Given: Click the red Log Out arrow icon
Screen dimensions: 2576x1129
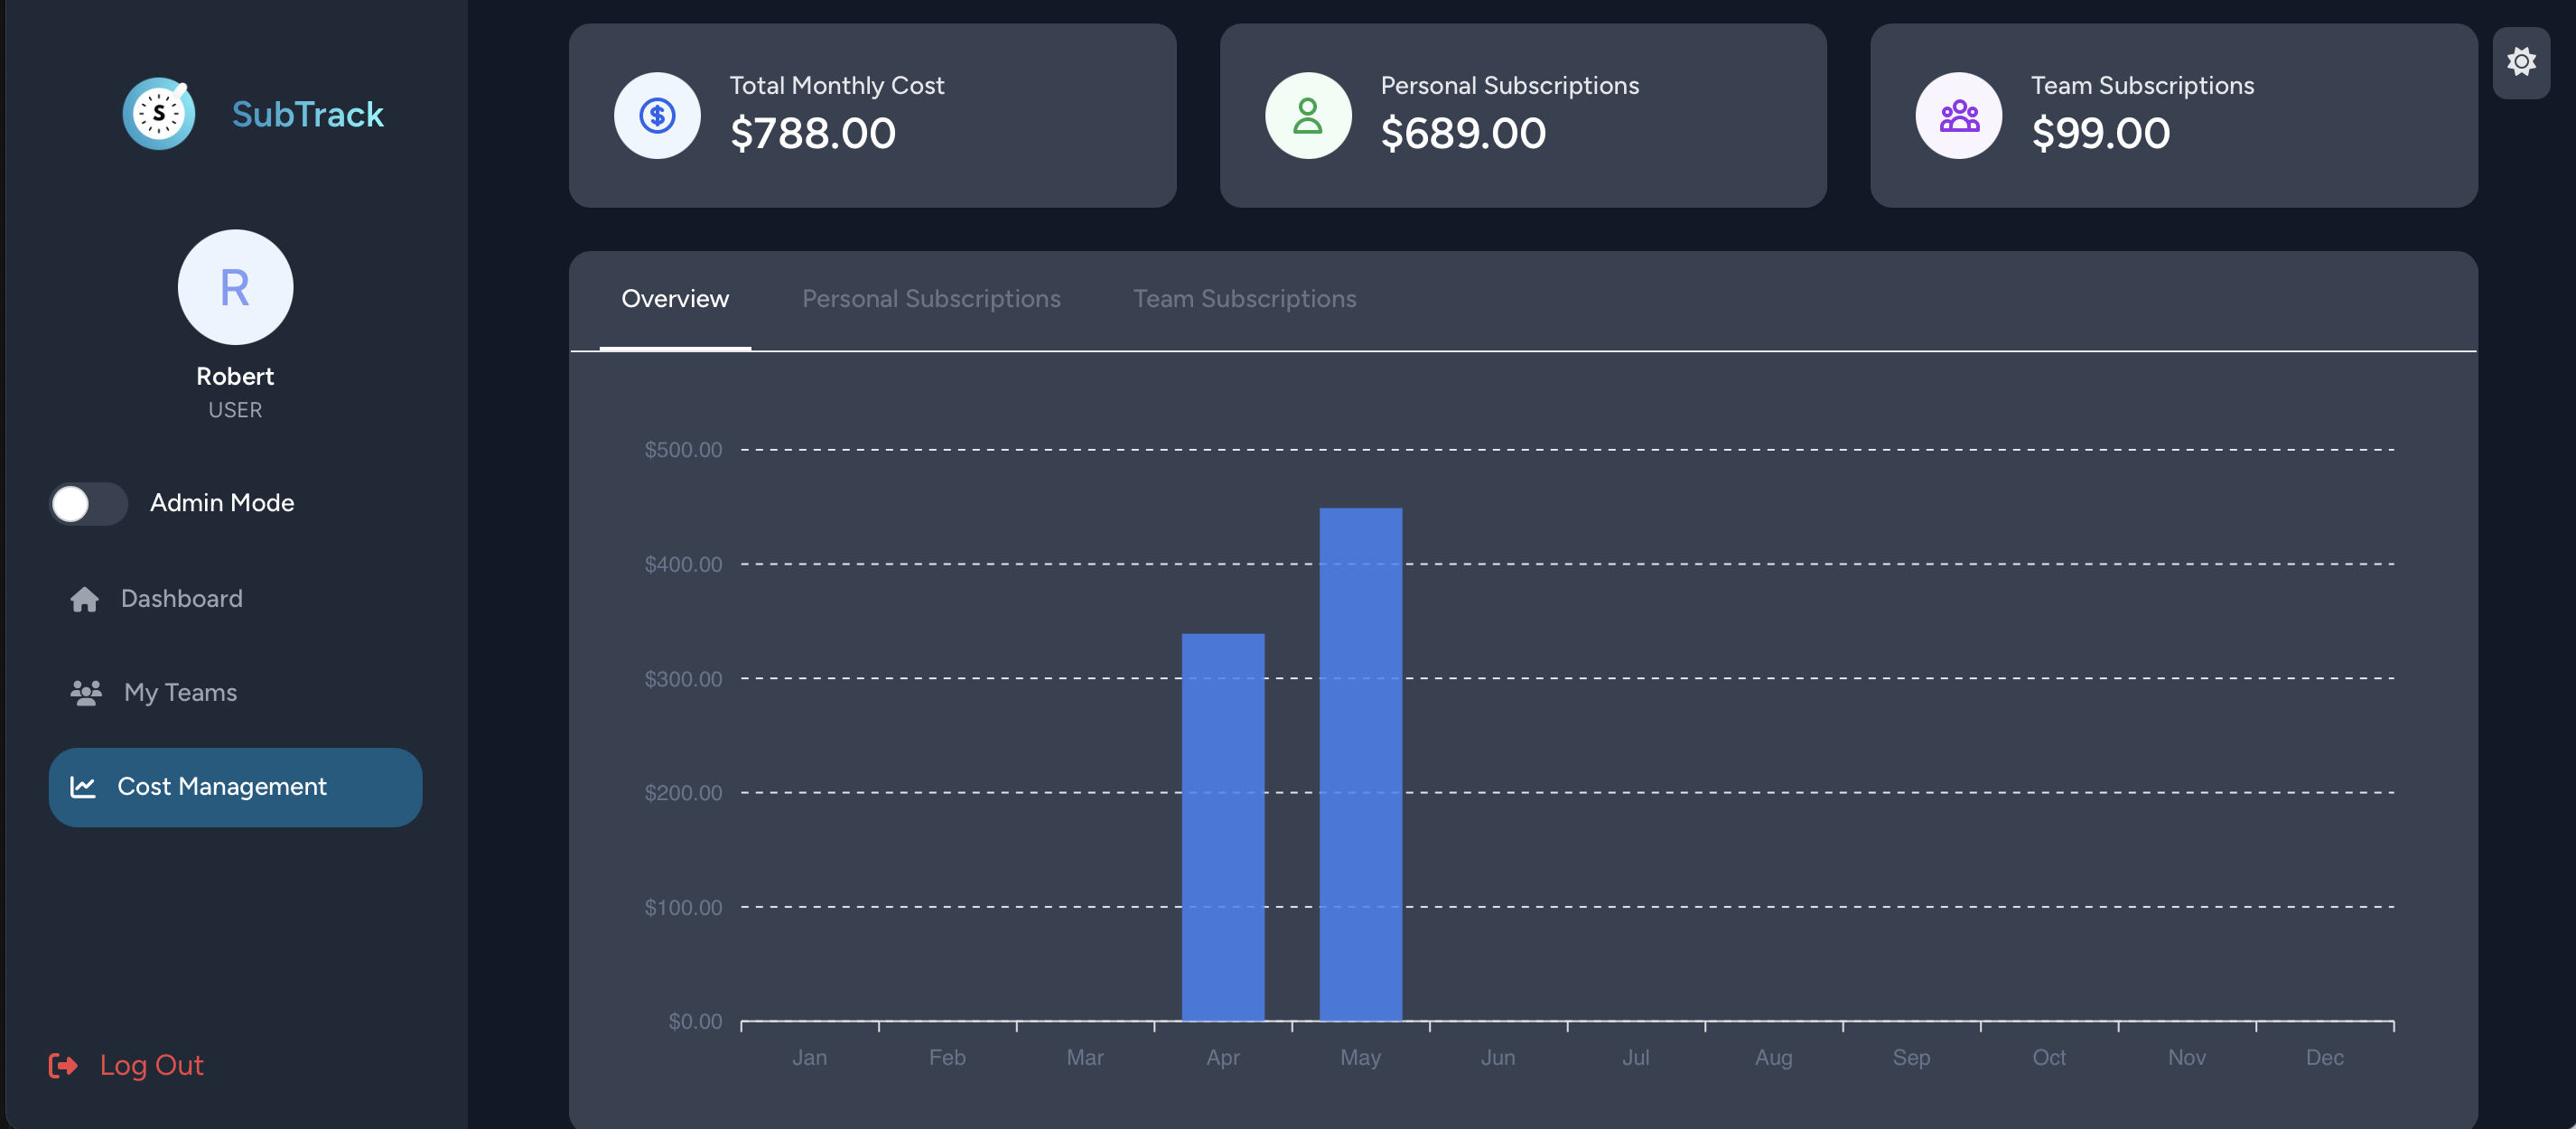Looking at the screenshot, I should click(63, 1065).
